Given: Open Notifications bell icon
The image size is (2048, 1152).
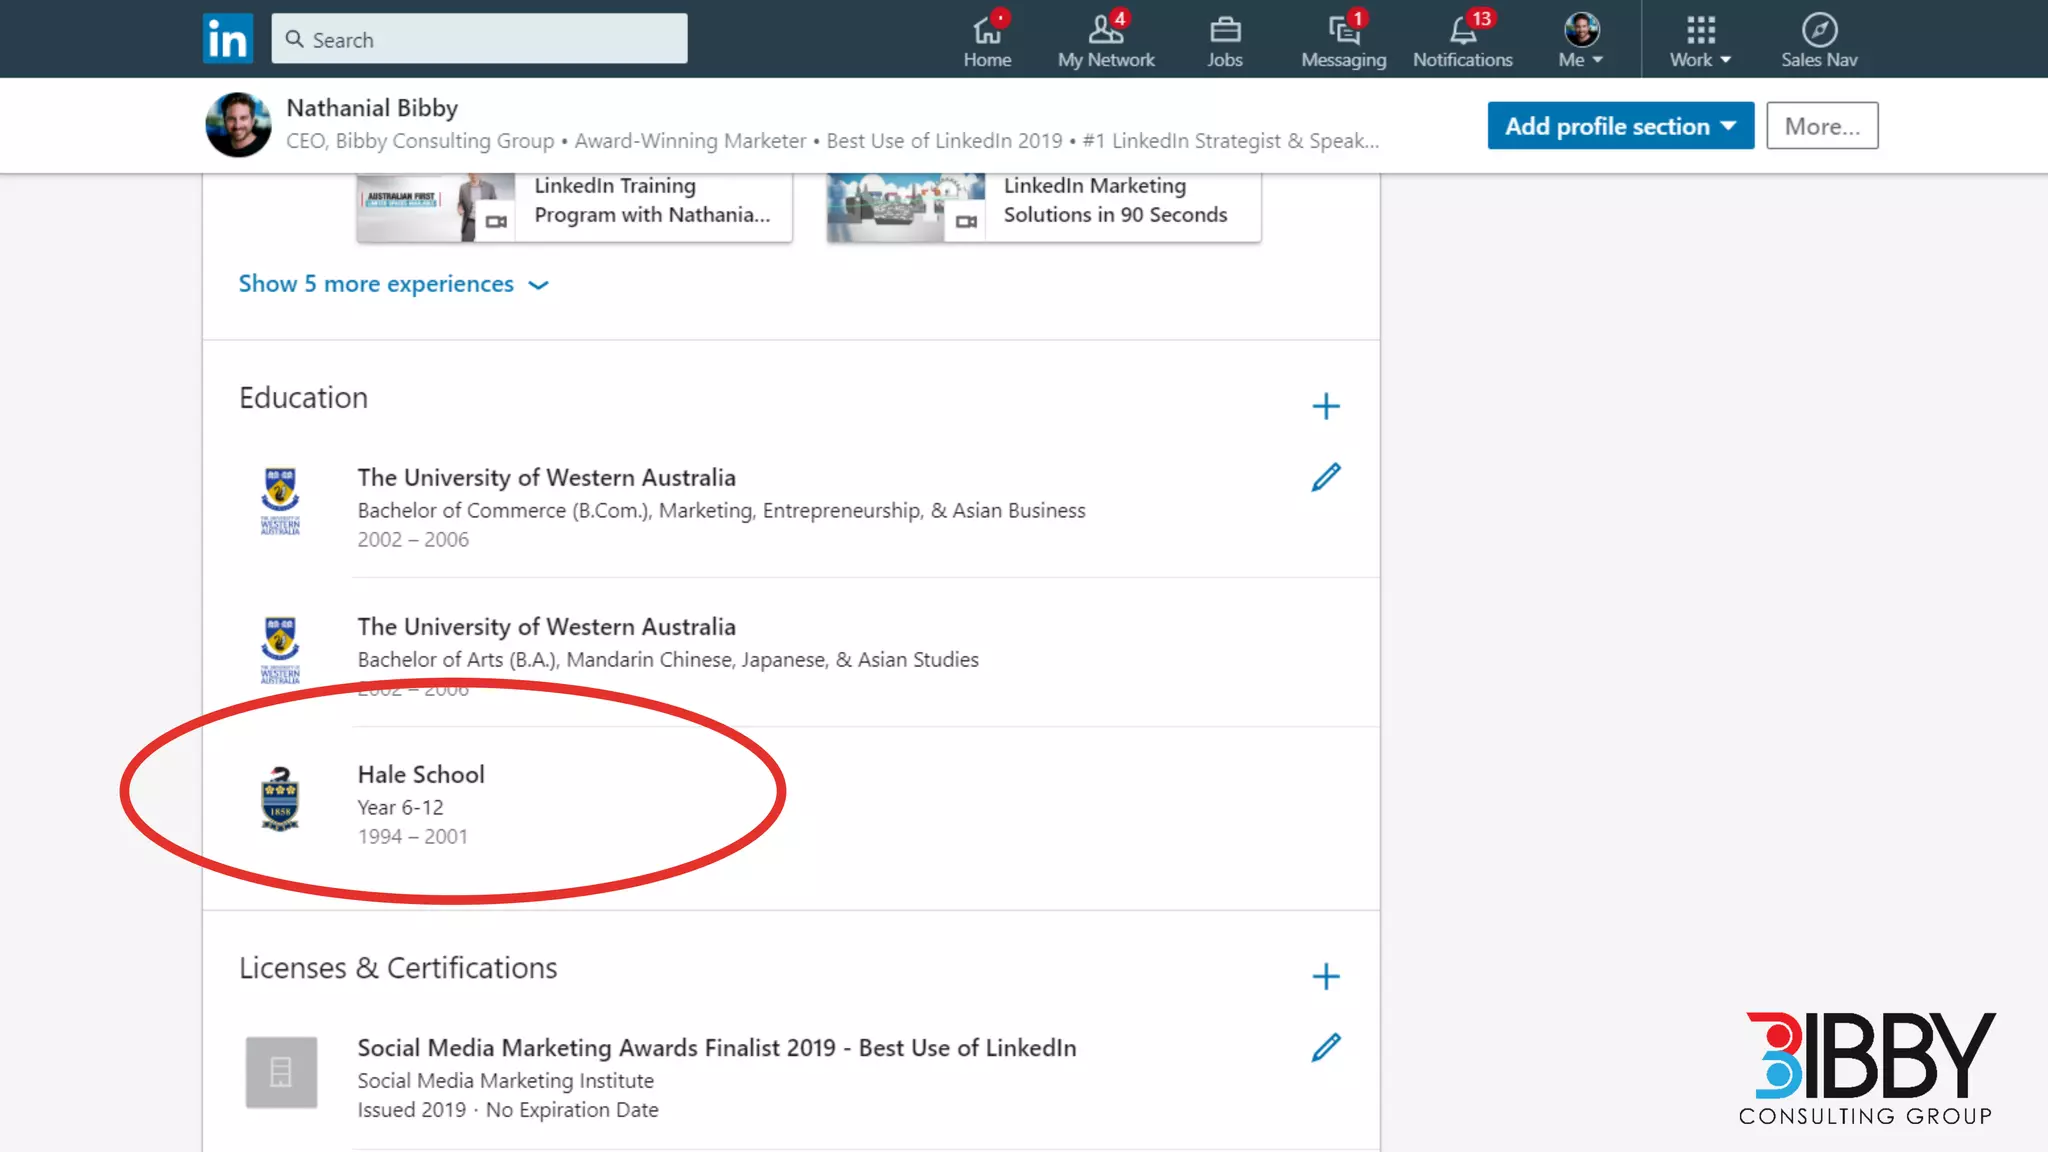Looking at the screenshot, I should [1462, 31].
